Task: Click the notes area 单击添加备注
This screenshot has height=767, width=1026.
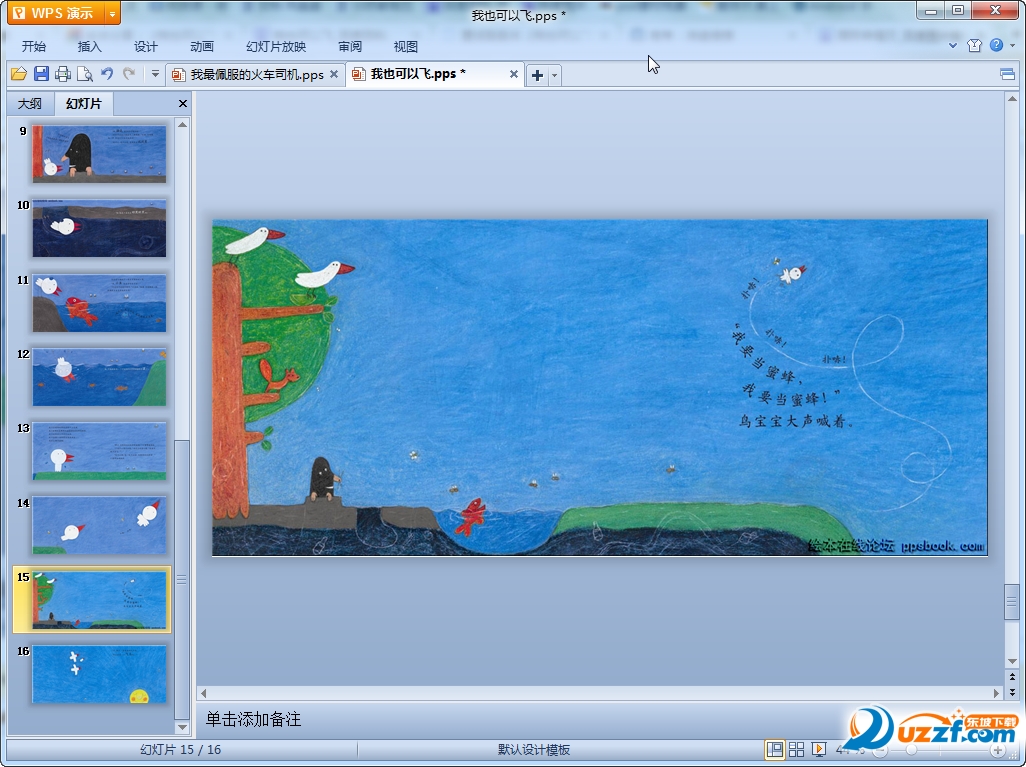Action: [253, 719]
